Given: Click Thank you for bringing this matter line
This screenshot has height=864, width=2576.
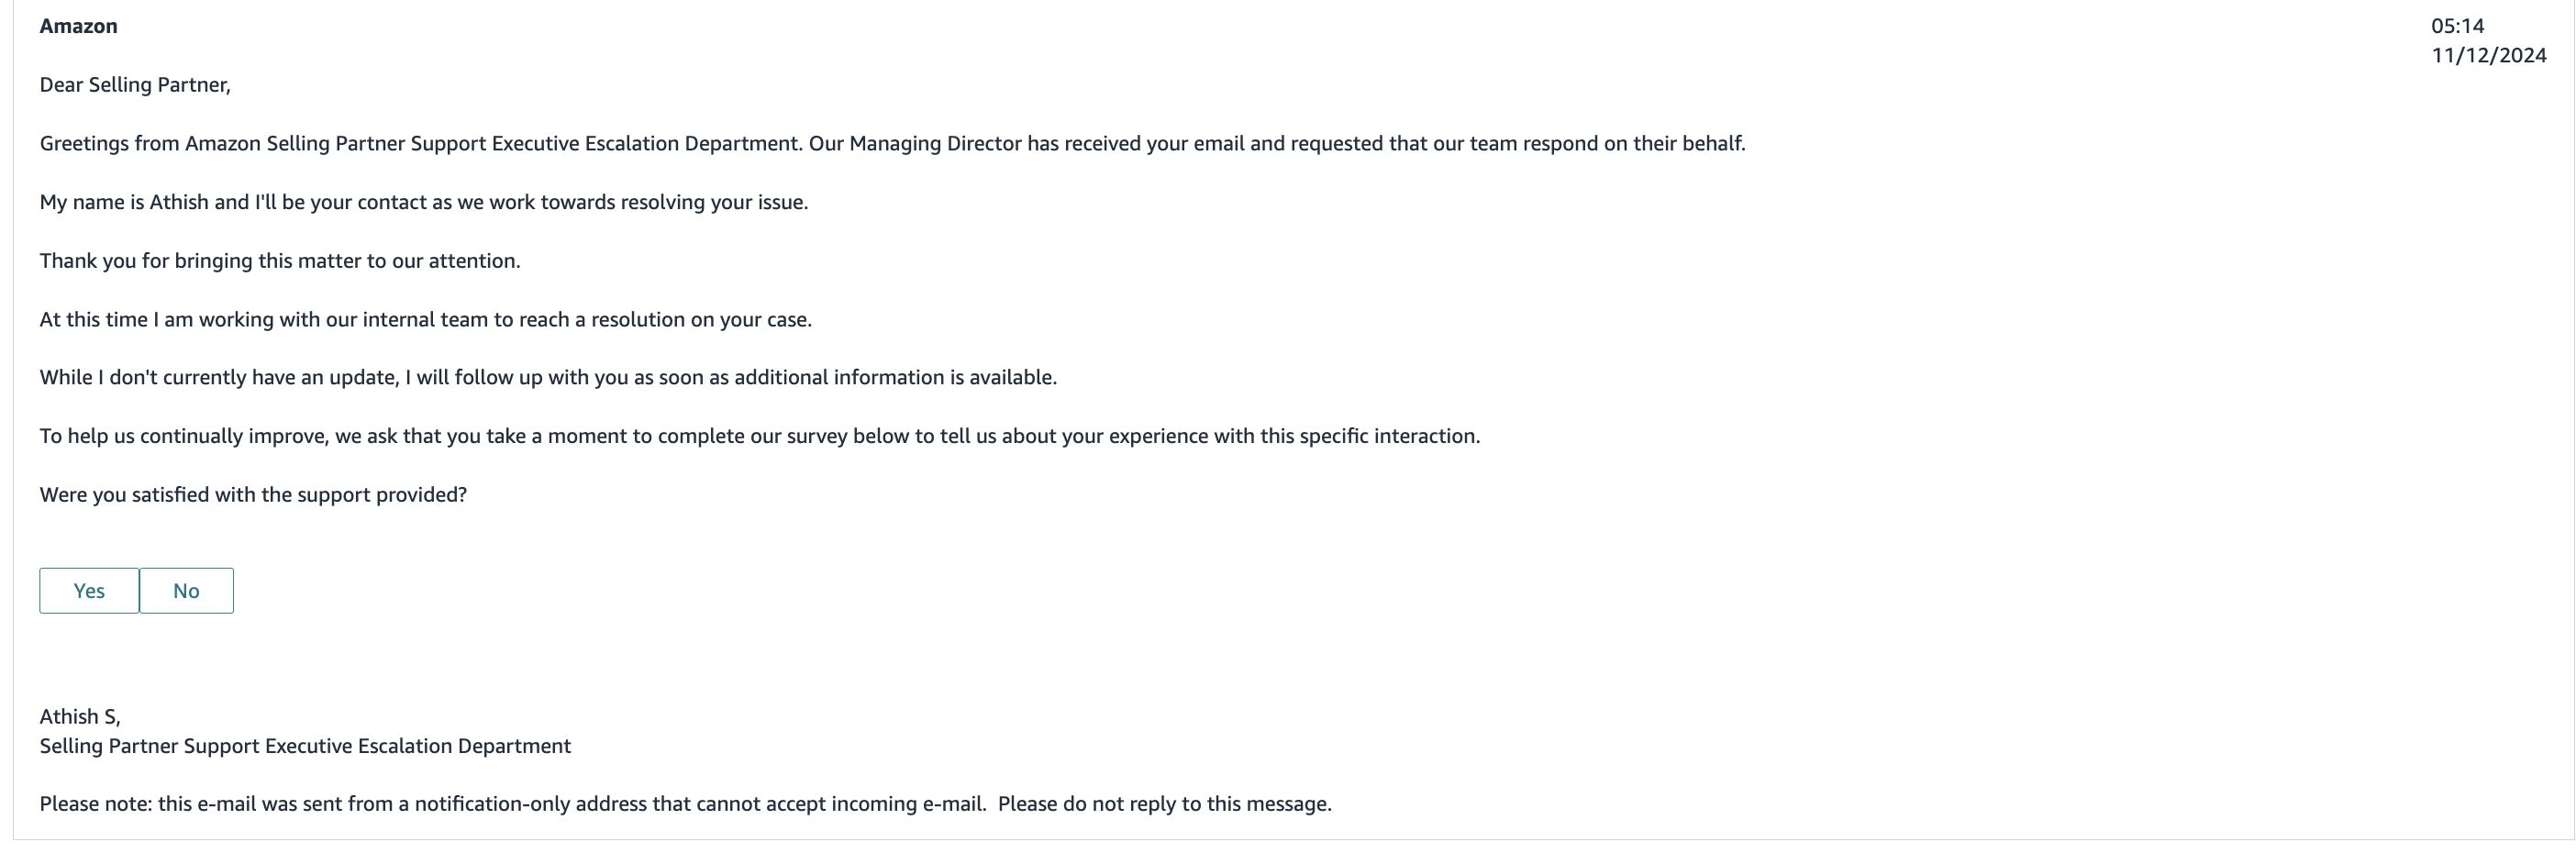Looking at the screenshot, I should point(280,261).
